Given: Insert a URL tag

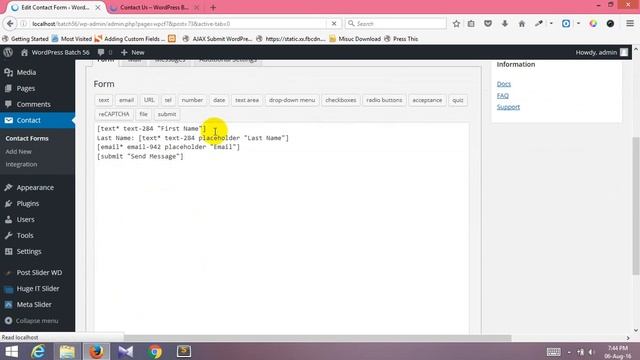Looking at the screenshot, I should (149, 100).
